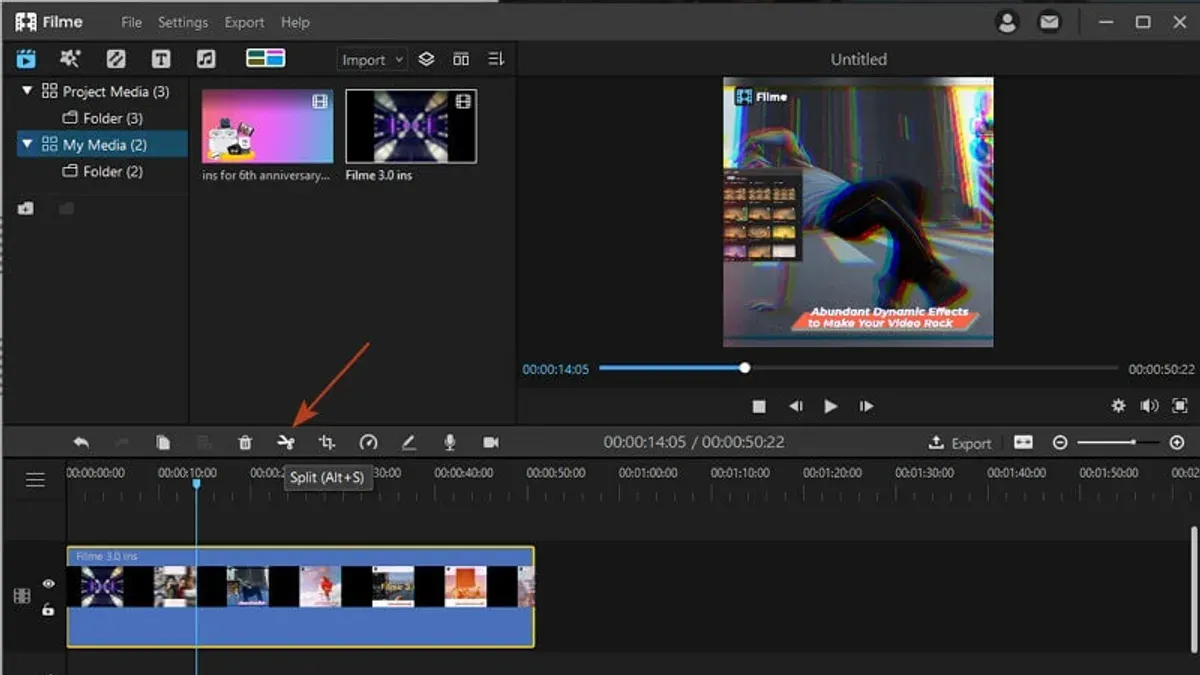Viewport: 1200px width, 675px height.
Task: Select Folder (3) under Project Media
Action: tap(102, 118)
